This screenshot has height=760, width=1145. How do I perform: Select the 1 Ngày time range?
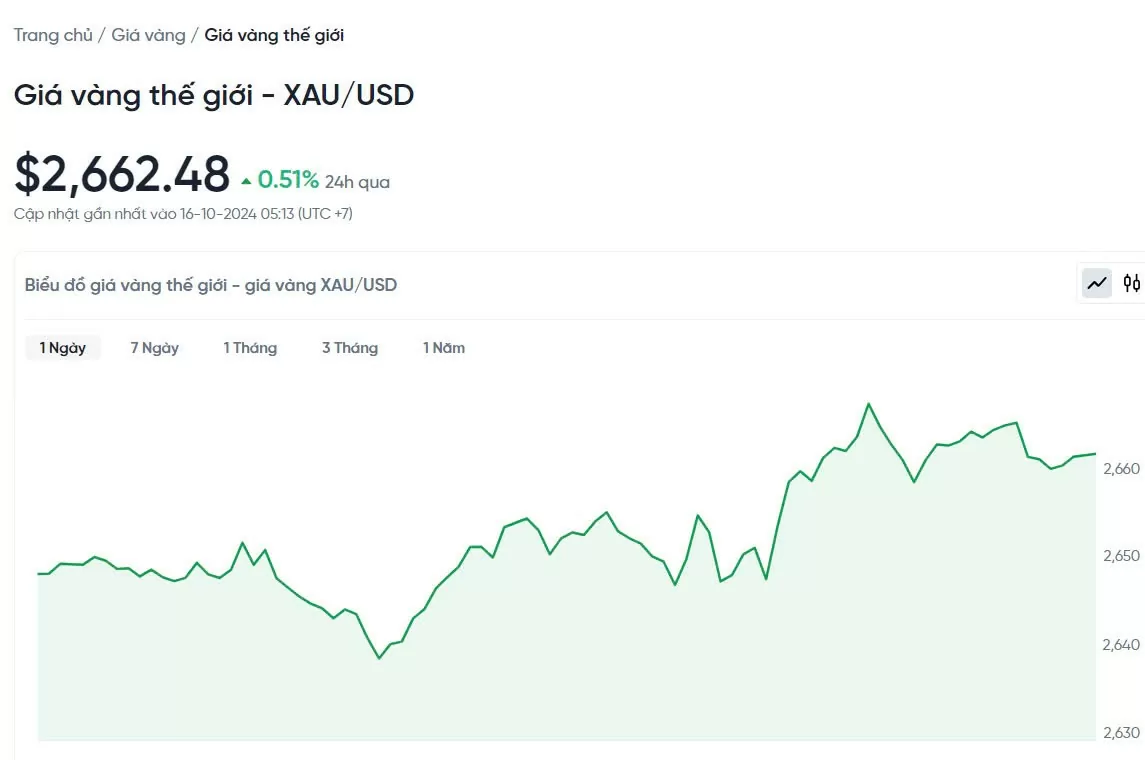click(63, 348)
